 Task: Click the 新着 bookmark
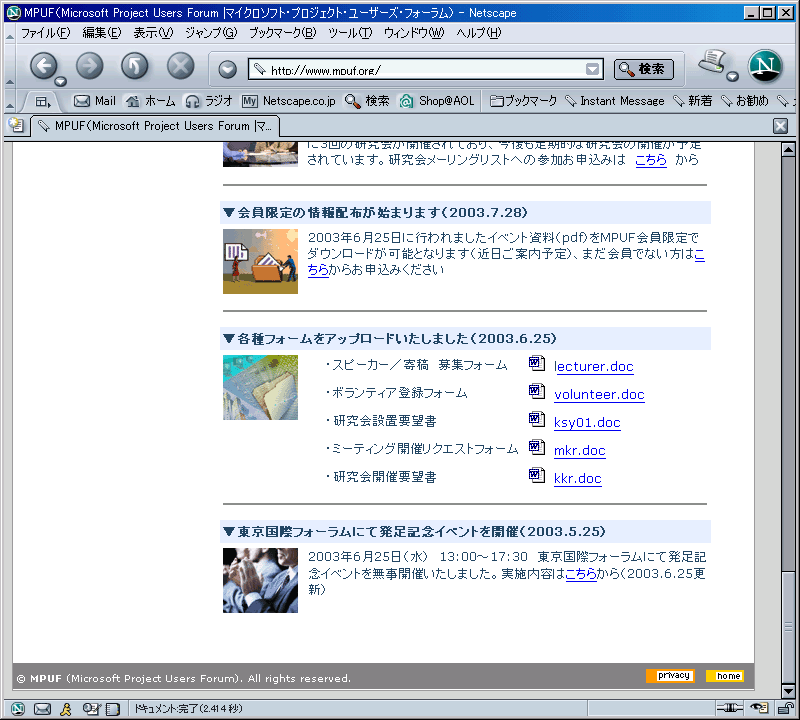click(692, 101)
